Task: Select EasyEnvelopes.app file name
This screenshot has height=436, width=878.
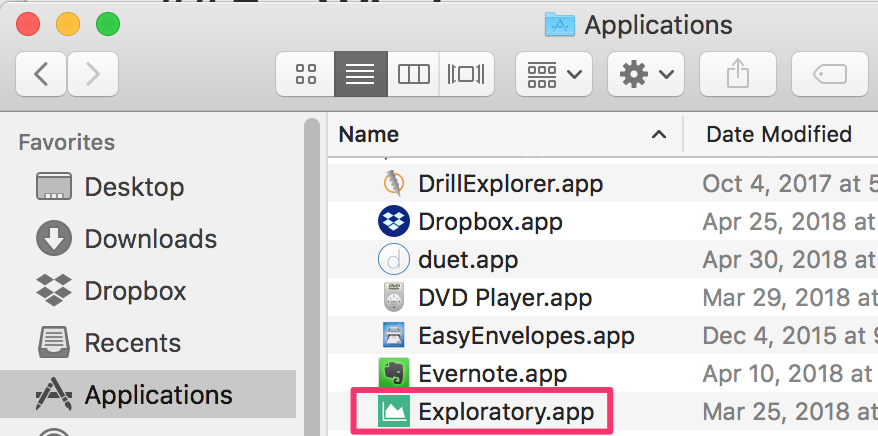Action: [x=526, y=336]
